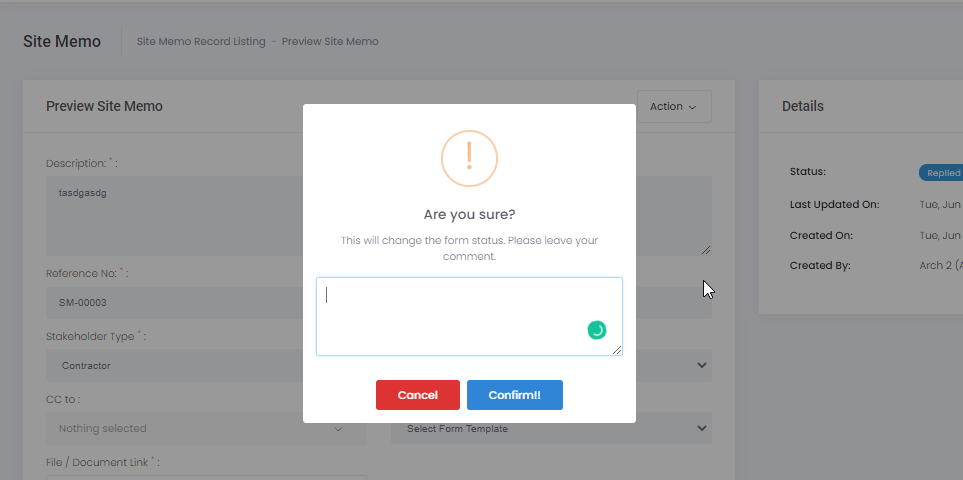Click into the Description field containing tasdgasdg
Image resolution: width=963 pixels, height=480 pixels.
pyautogui.click(x=170, y=215)
